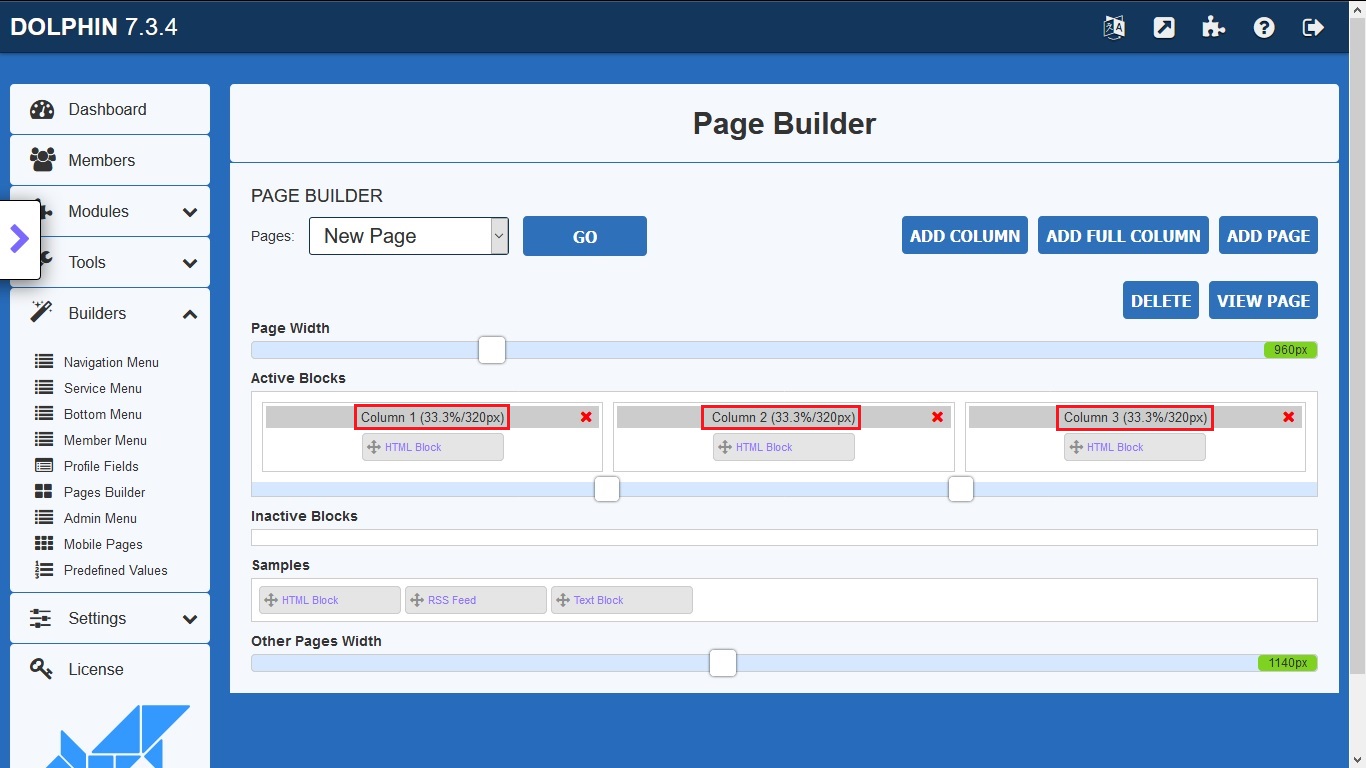
Task: Click the Other Pages Width slider handle
Action: [x=722, y=663]
